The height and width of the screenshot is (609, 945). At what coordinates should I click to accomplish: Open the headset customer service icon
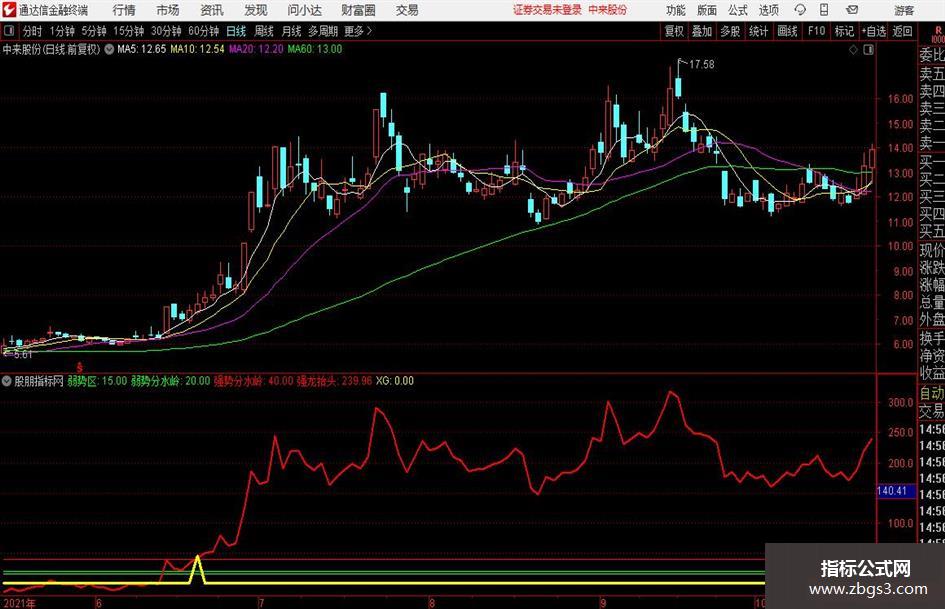(x=800, y=10)
